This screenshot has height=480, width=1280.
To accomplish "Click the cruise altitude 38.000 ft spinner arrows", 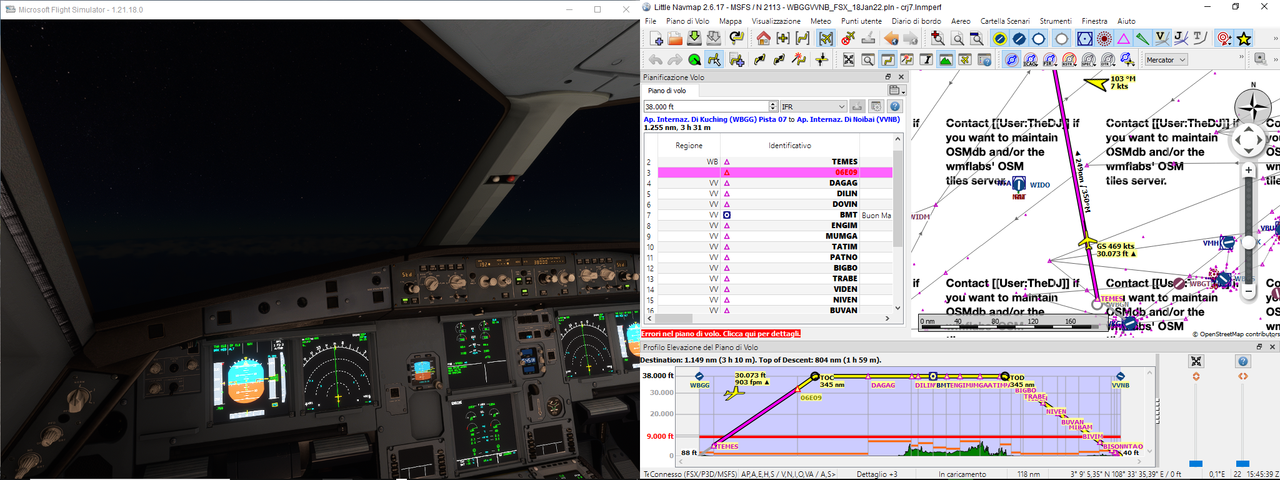I will point(773,105).
